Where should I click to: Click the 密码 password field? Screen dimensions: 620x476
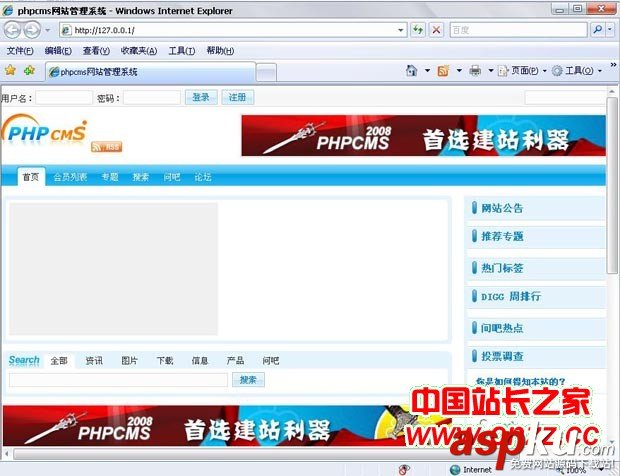pos(152,98)
